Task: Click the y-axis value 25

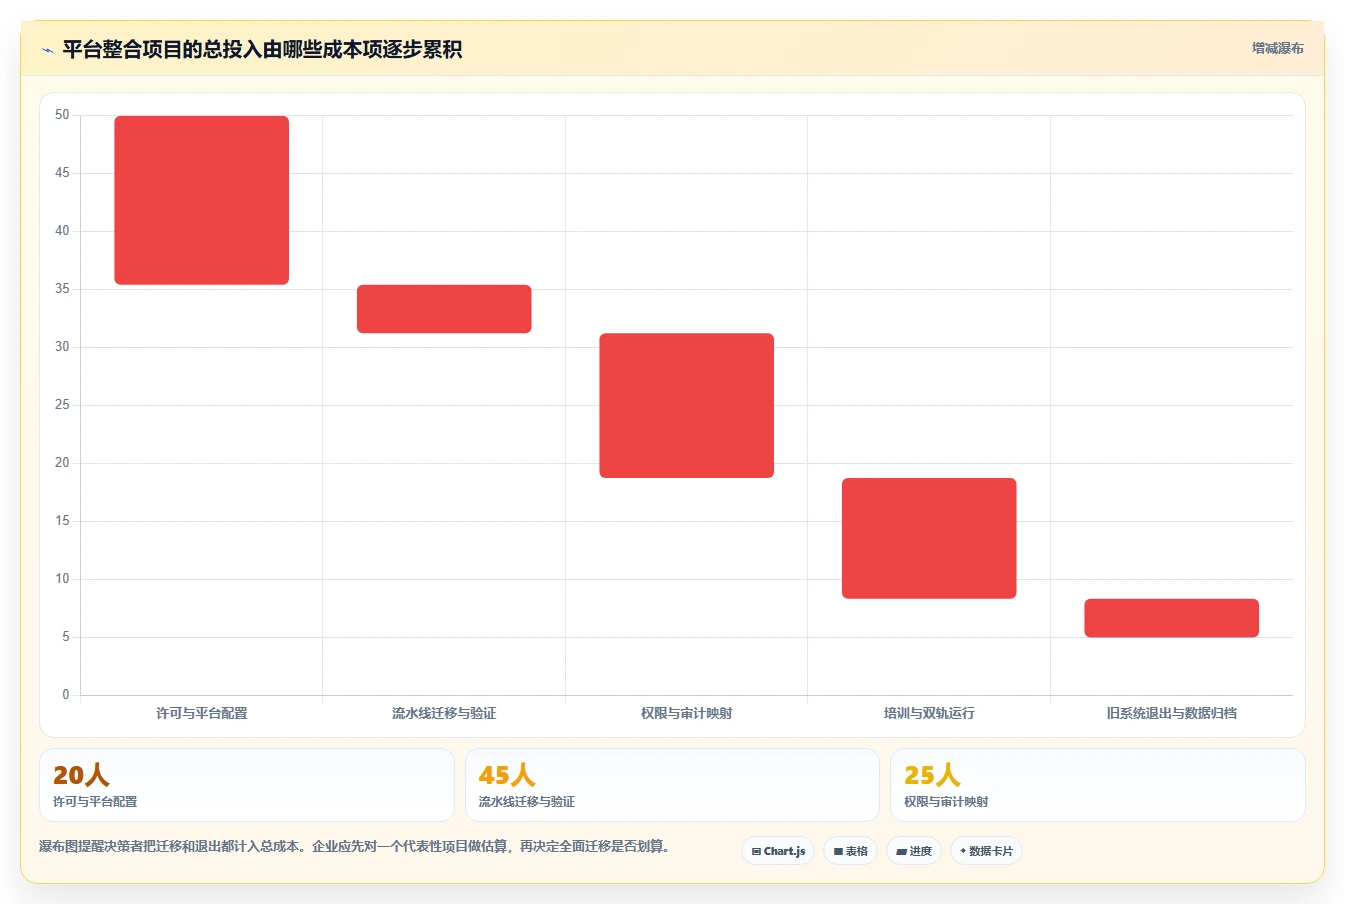Action: [62, 405]
